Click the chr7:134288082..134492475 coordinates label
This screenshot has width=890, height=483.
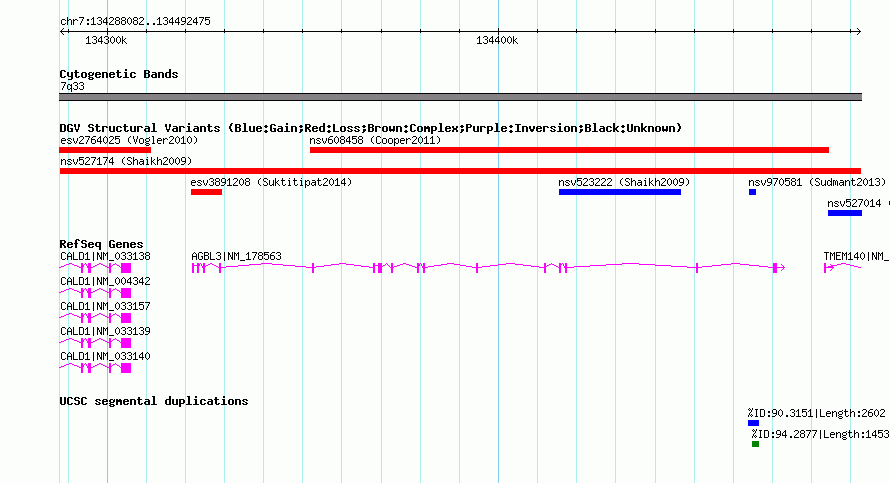(x=135, y=21)
